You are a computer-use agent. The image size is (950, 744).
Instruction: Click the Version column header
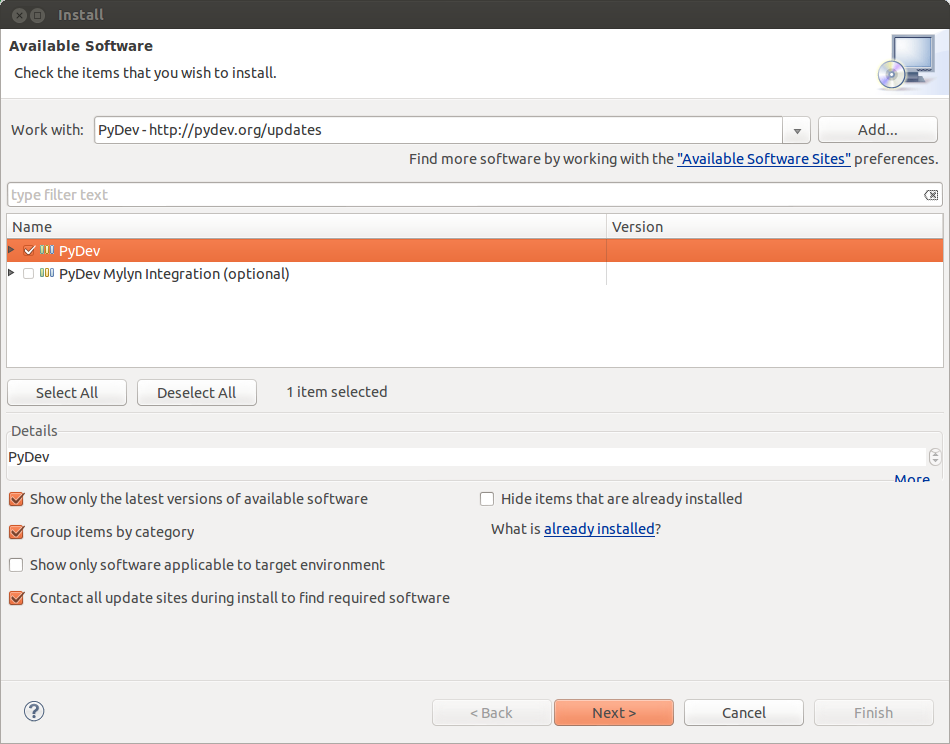click(x=774, y=227)
